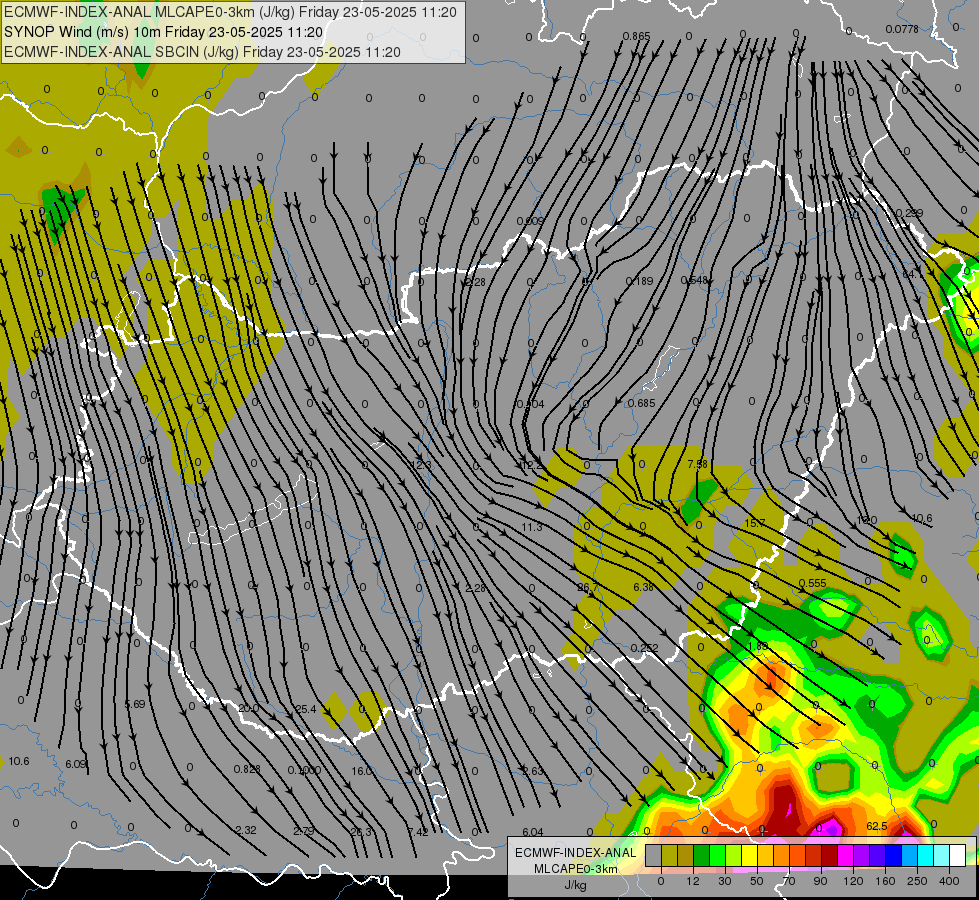Click the map value 15.7
979x900 pixels.
click(754, 523)
